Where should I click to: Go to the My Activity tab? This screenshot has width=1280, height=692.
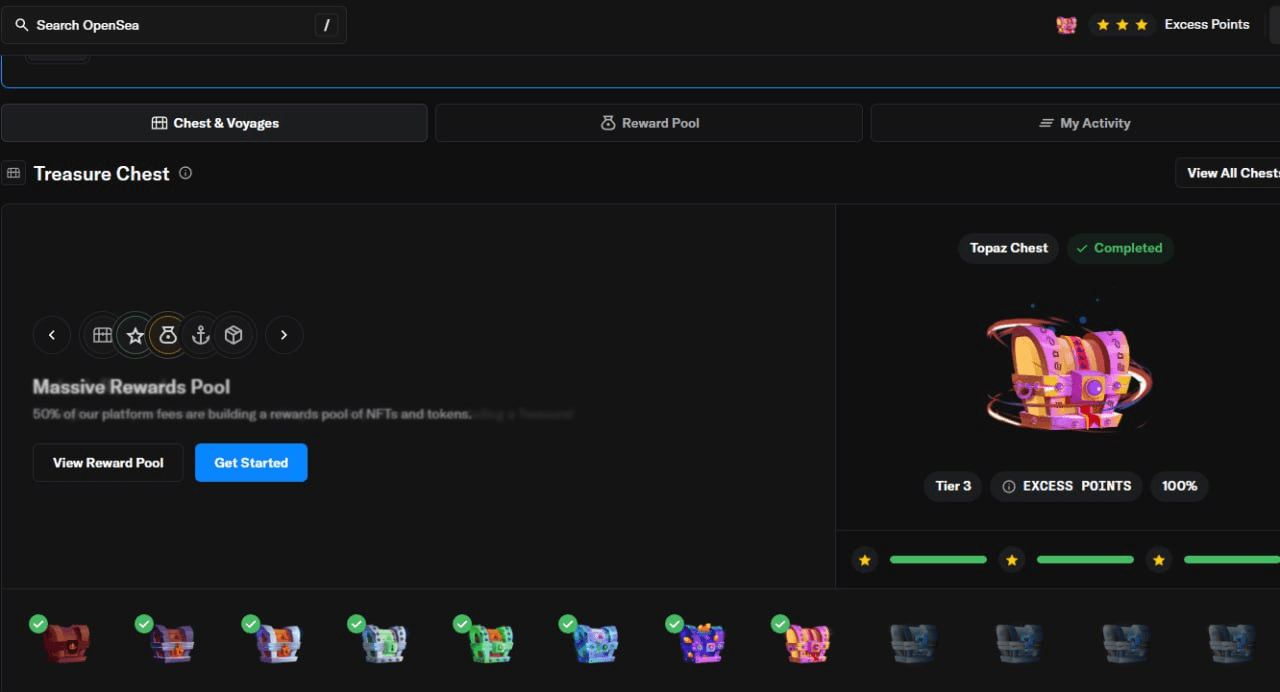(1084, 123)
